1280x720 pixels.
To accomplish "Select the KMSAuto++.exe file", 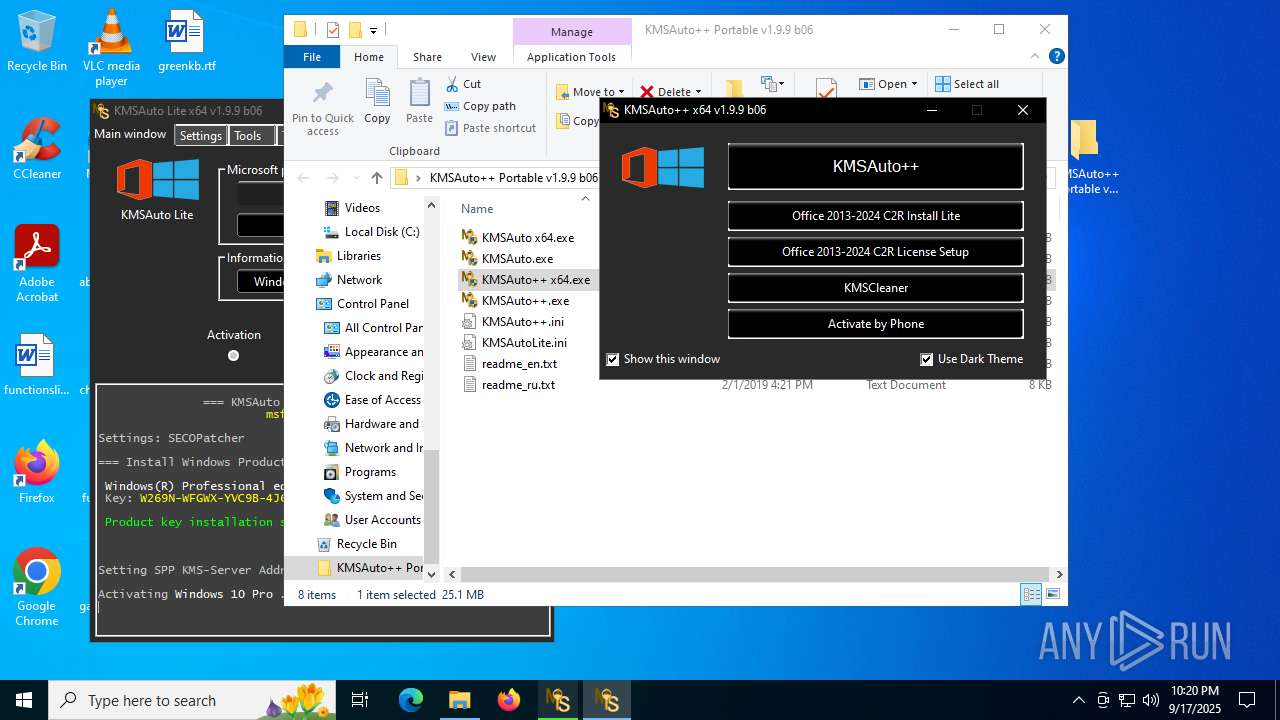I will point(527,301).
